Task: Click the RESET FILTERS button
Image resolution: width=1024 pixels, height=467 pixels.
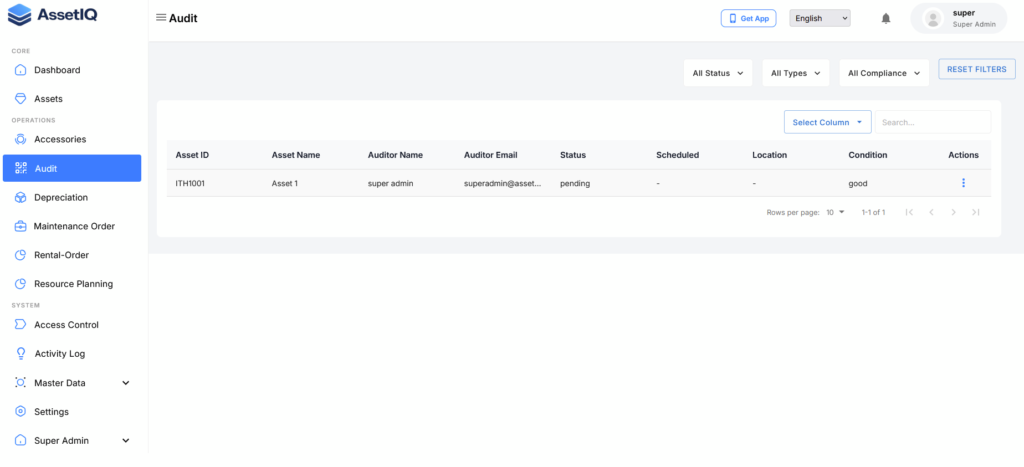Action: (977, 69)
